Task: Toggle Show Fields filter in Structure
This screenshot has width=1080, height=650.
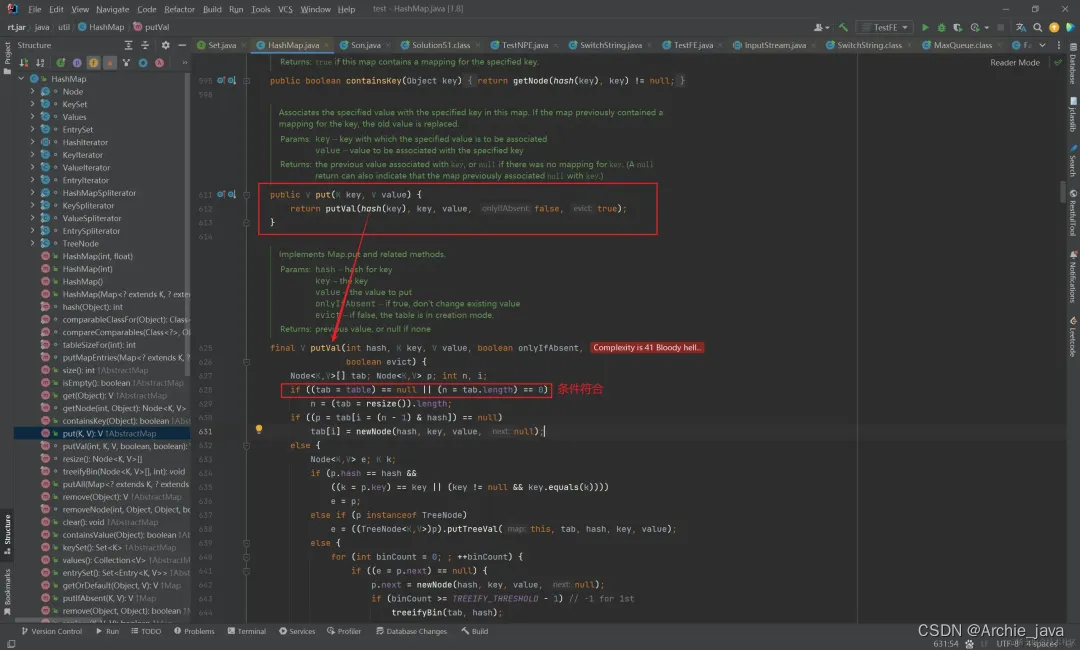Action: tap(93, 63)
